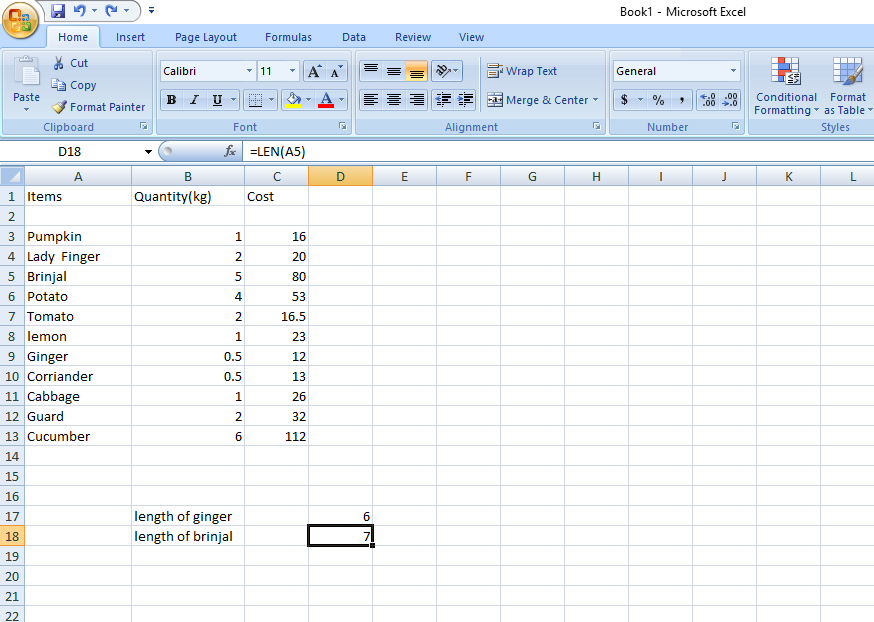Screen dimensions: 874x622
Task: Apply Accounting dollar number format
Action: (624, 100)
